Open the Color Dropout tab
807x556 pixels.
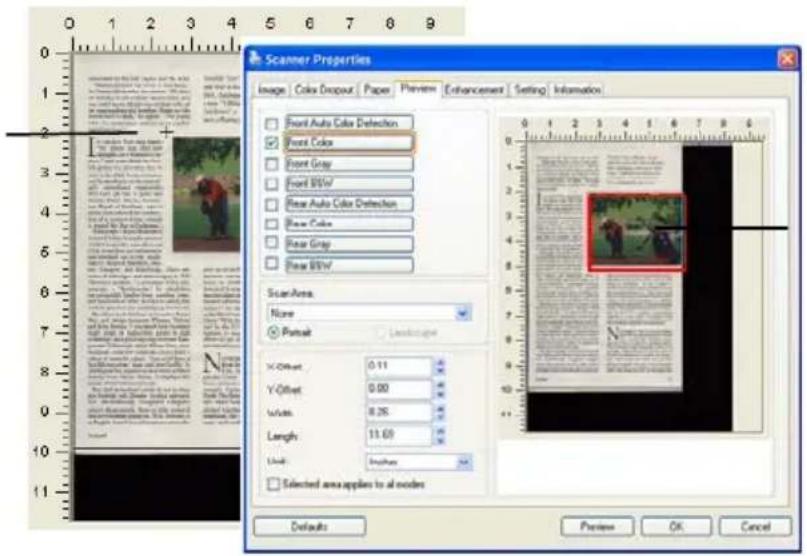(x=324, y=90)
